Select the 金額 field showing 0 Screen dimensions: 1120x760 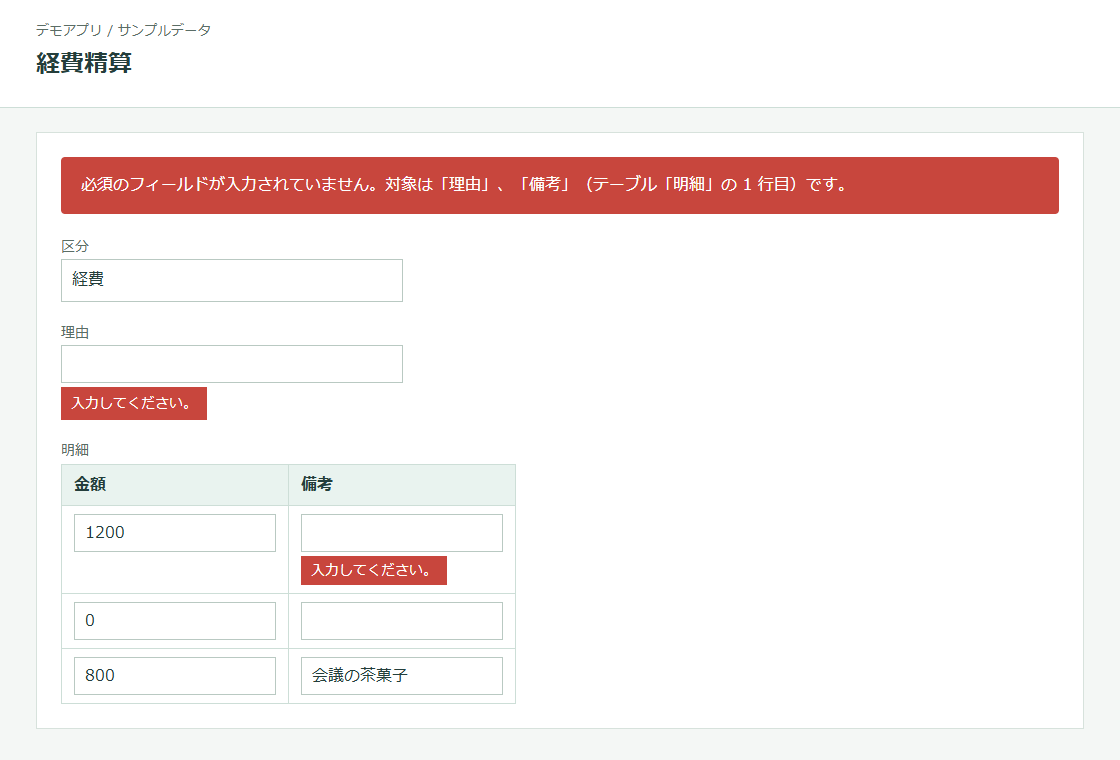[175, 621]
